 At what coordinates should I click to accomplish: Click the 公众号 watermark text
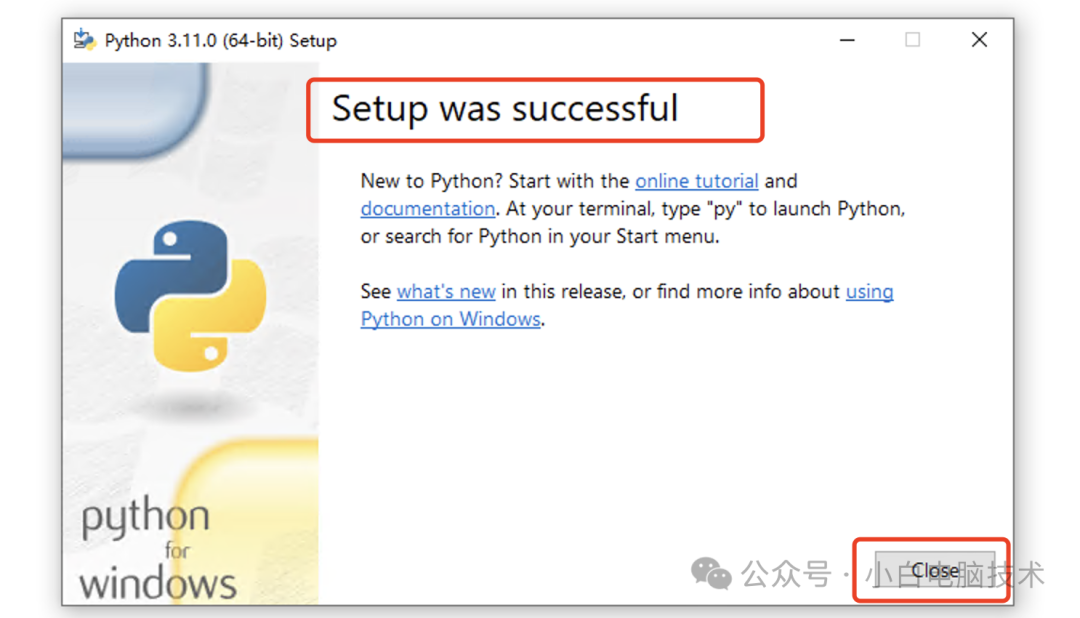point(786,574)
